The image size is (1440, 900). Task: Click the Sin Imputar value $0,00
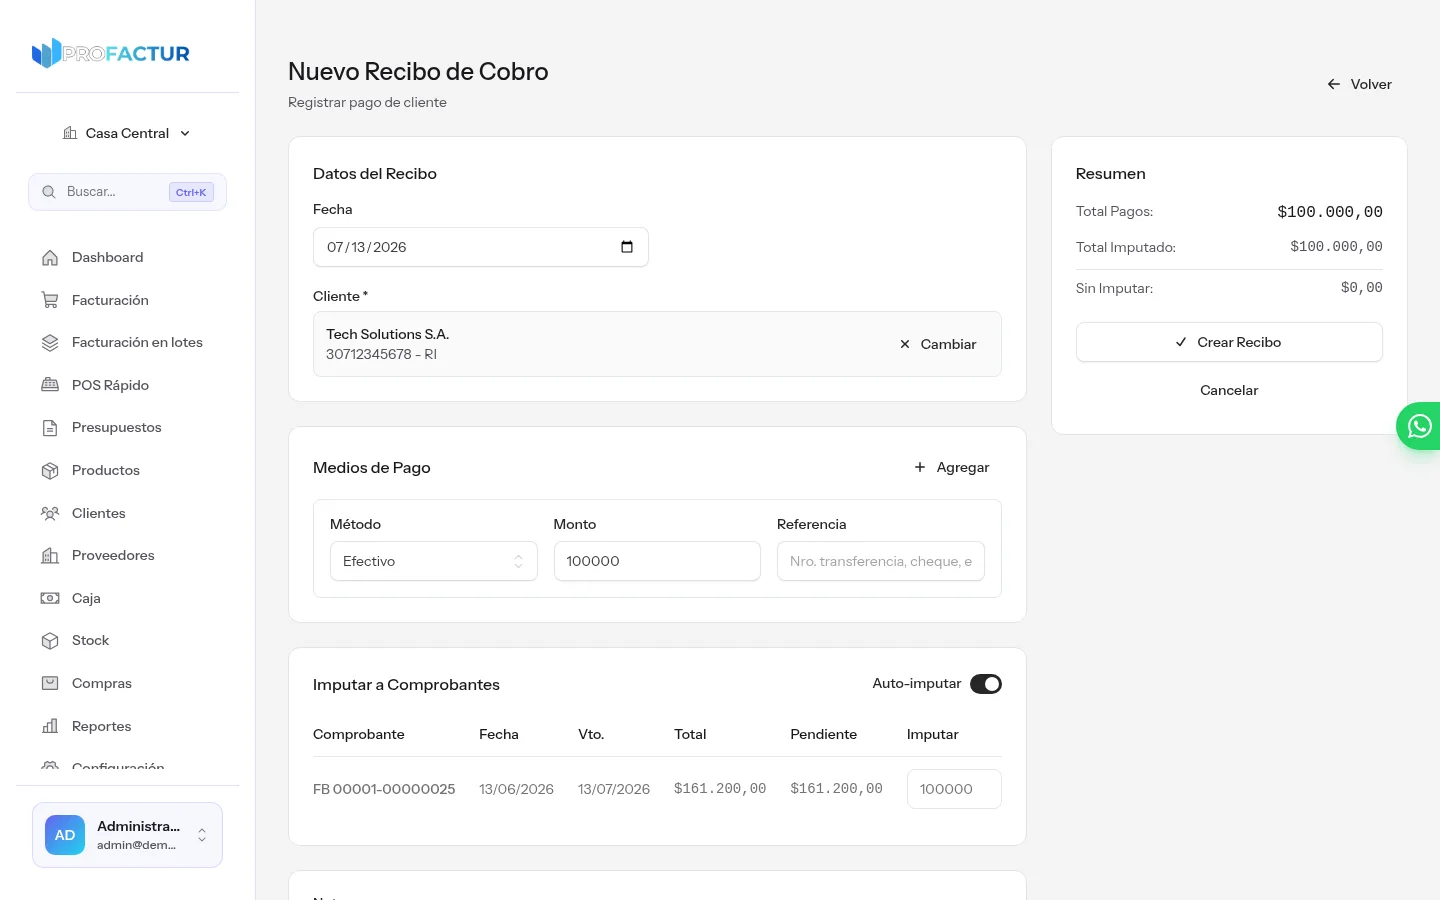(x=1362, y=288)
